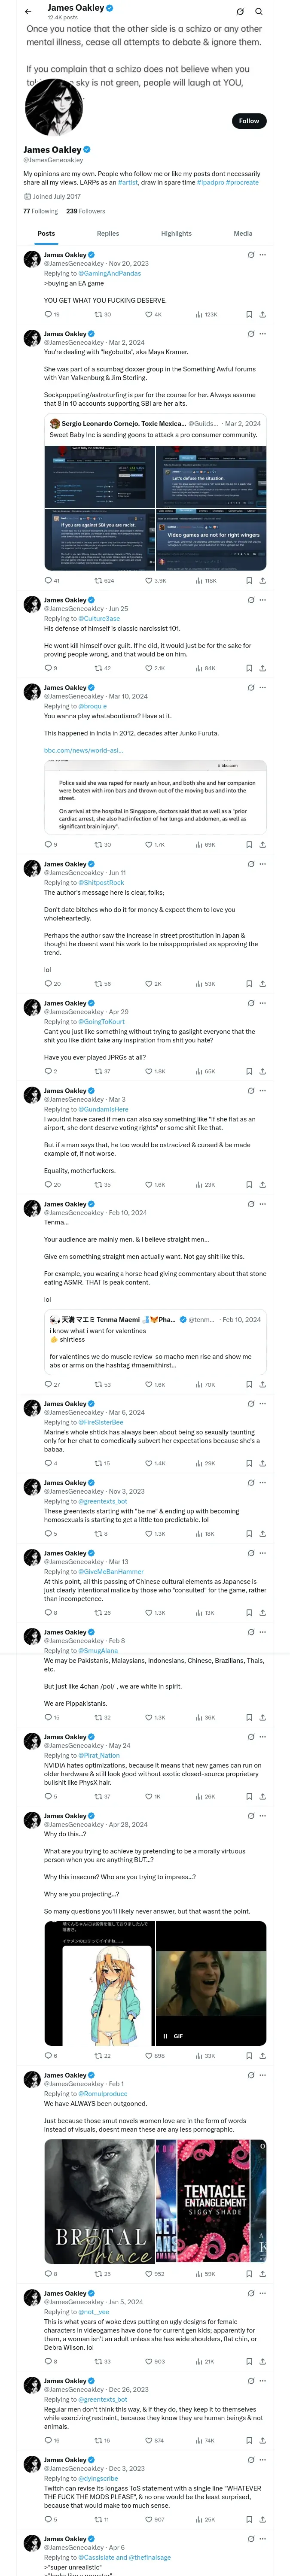The image size is (290, 2576).
Task: View analytics of the Apr 29 post
Action: coord(198,1071)
